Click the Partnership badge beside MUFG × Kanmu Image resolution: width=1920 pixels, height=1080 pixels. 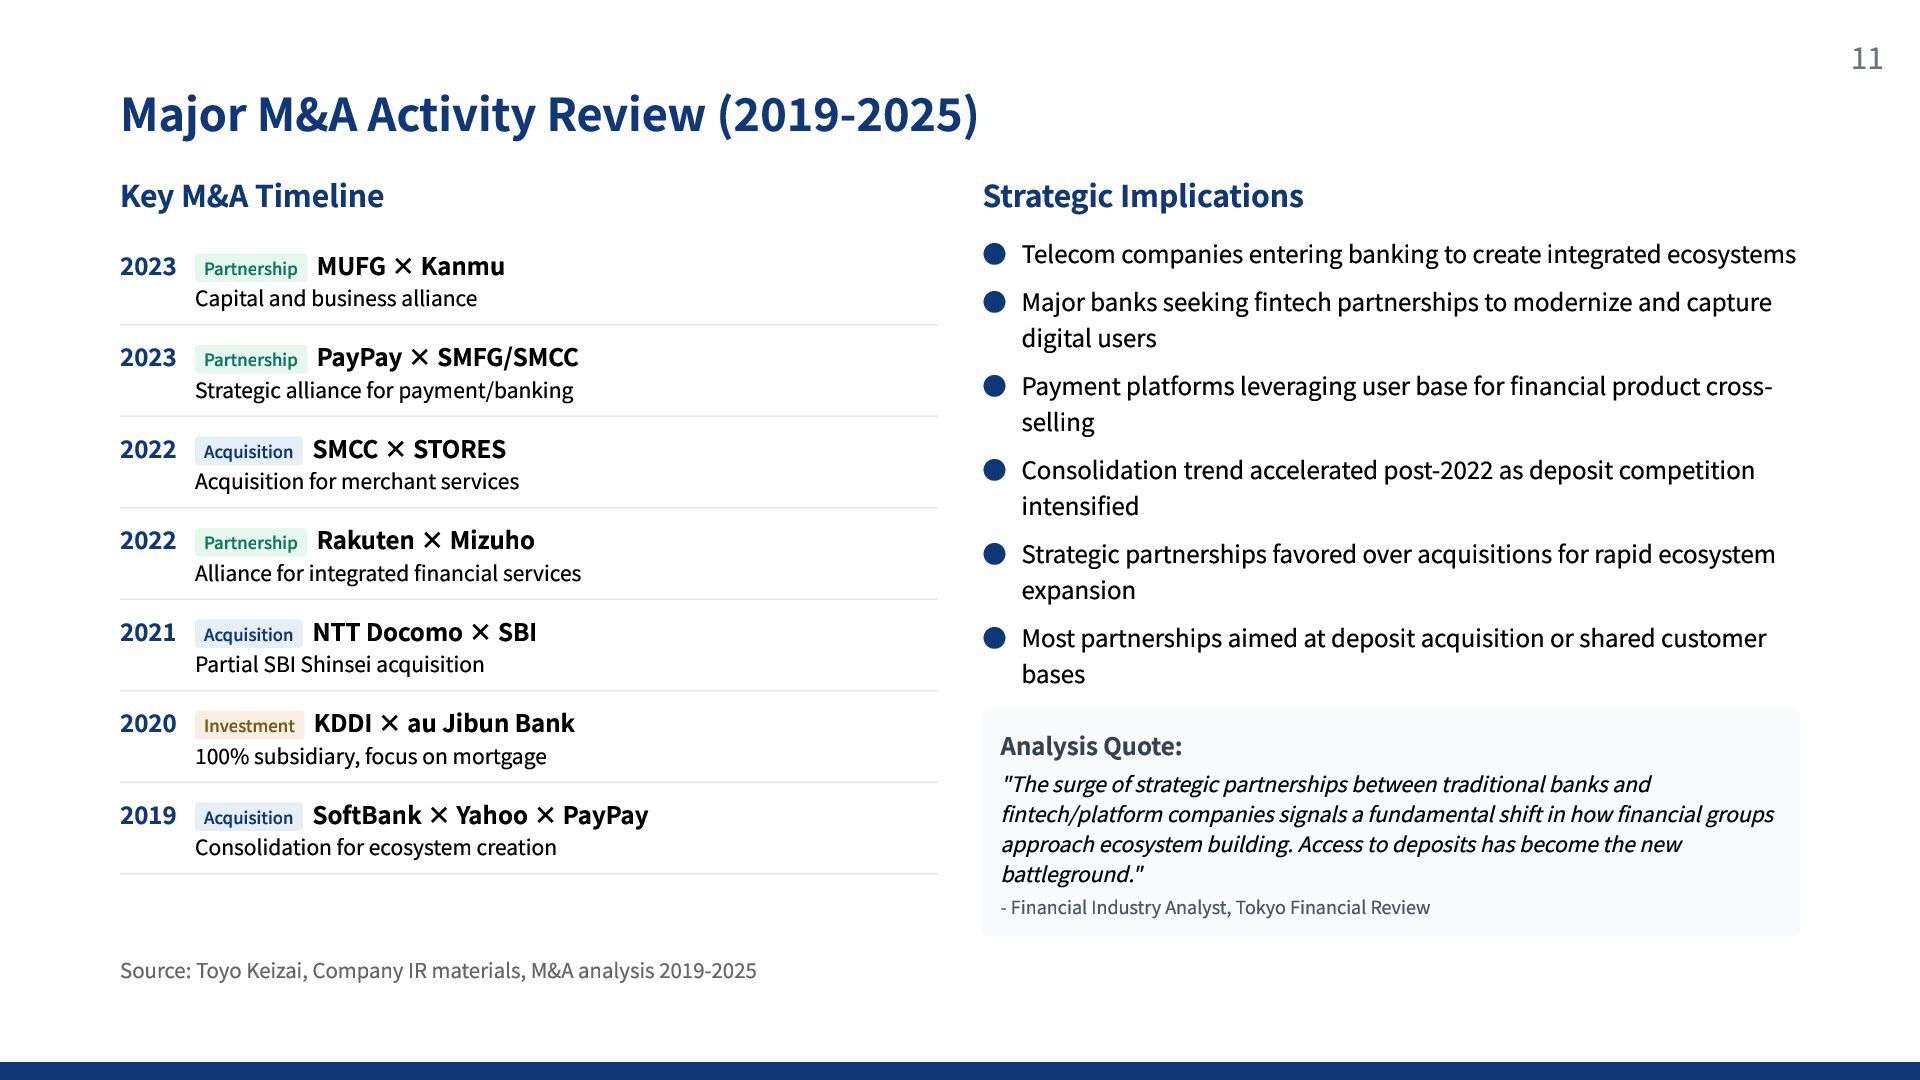[250, 268]
